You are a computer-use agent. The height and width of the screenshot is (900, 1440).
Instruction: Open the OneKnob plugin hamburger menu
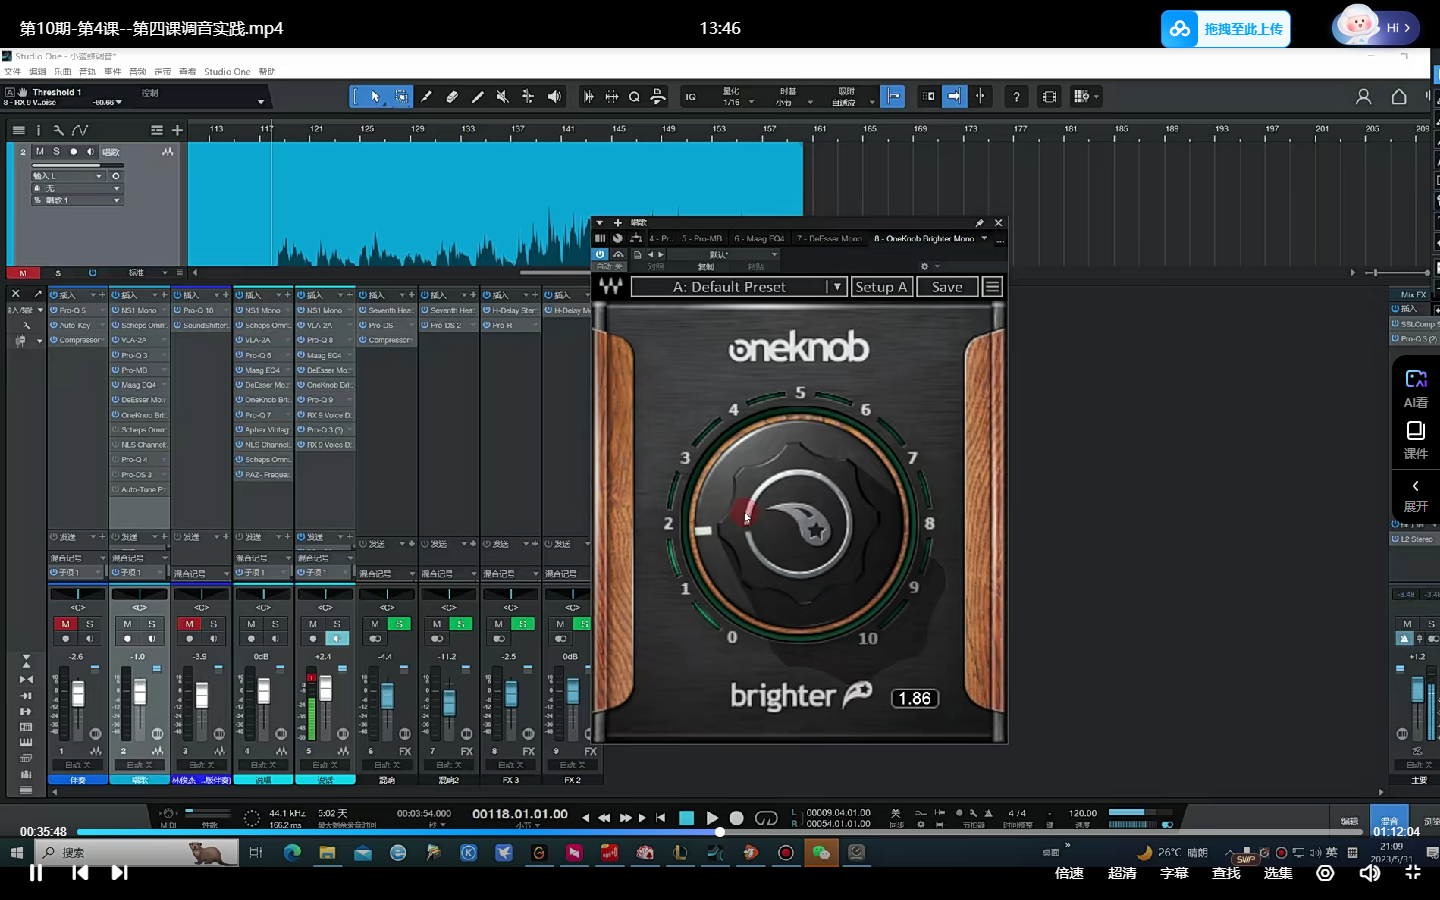pyautogui.click(x=992, y=287)
